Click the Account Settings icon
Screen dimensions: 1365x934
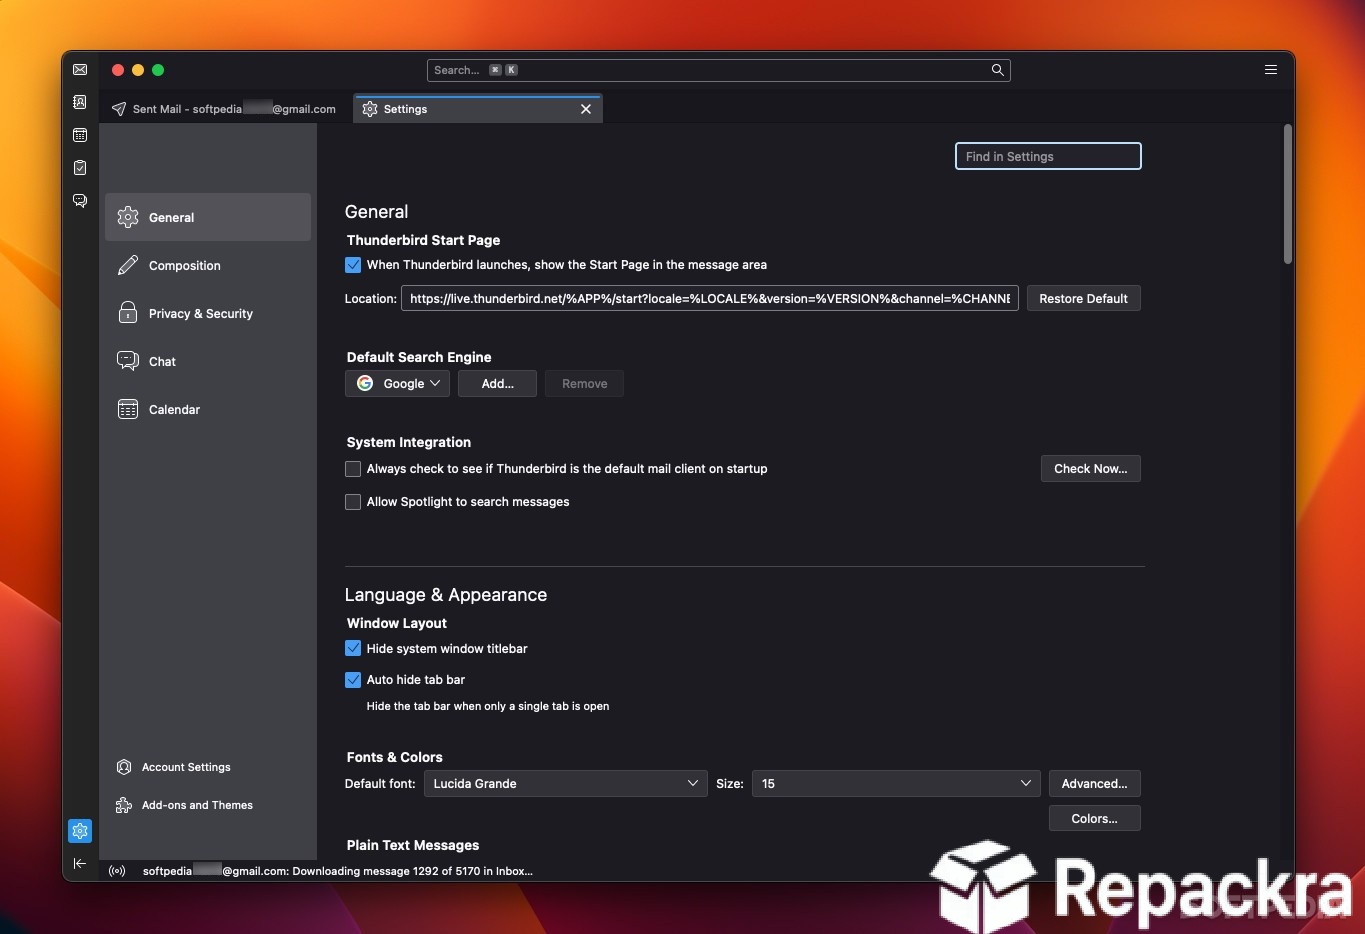tap(124, 767)
